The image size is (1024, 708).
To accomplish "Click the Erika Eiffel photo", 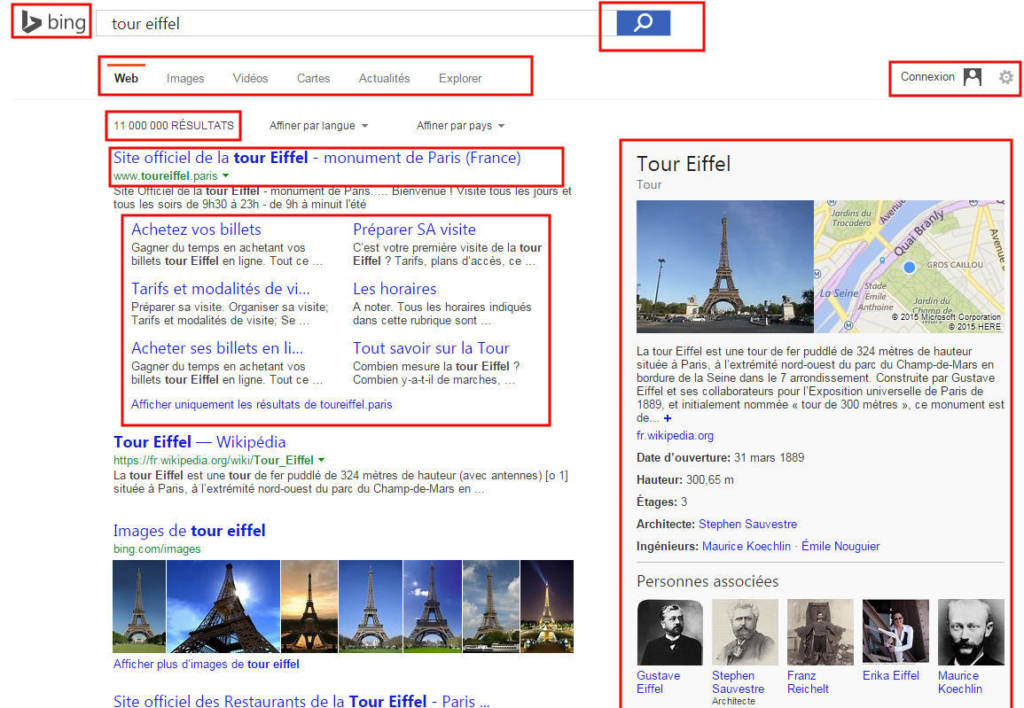I will 895,632.
